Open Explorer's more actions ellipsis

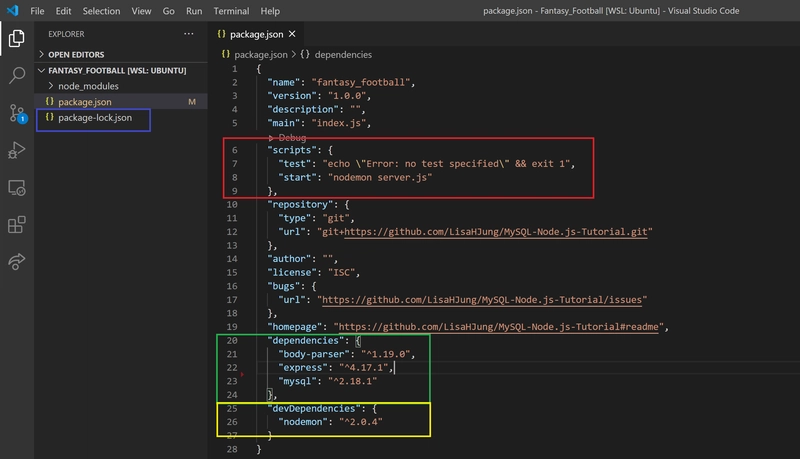point(189,34)
